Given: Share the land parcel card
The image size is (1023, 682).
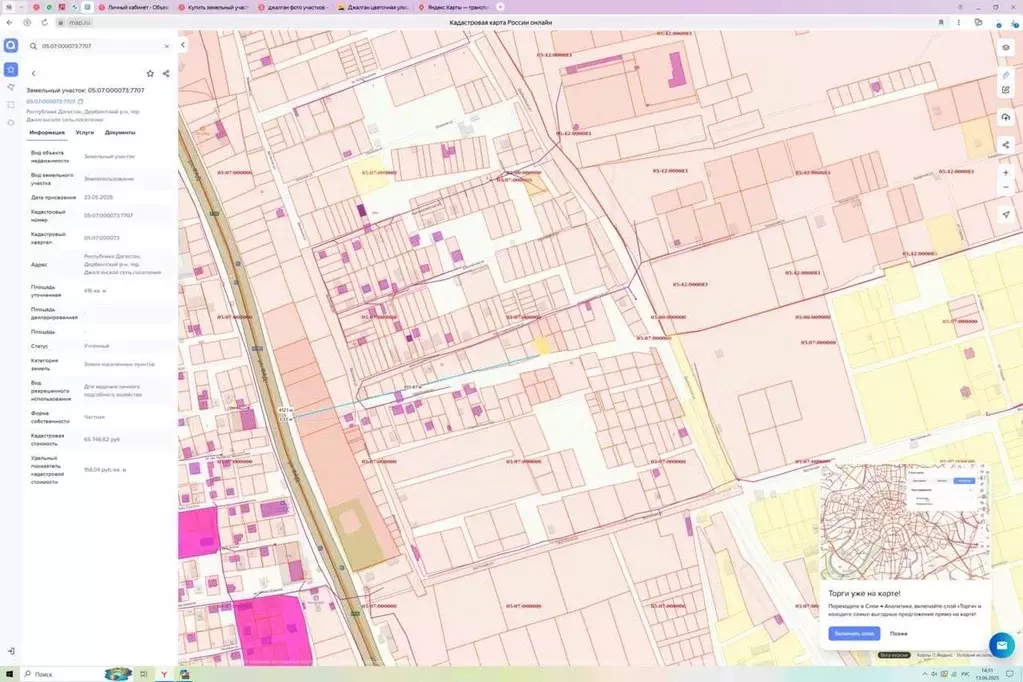Looking at the screenshot, I should tap(166, 74).
